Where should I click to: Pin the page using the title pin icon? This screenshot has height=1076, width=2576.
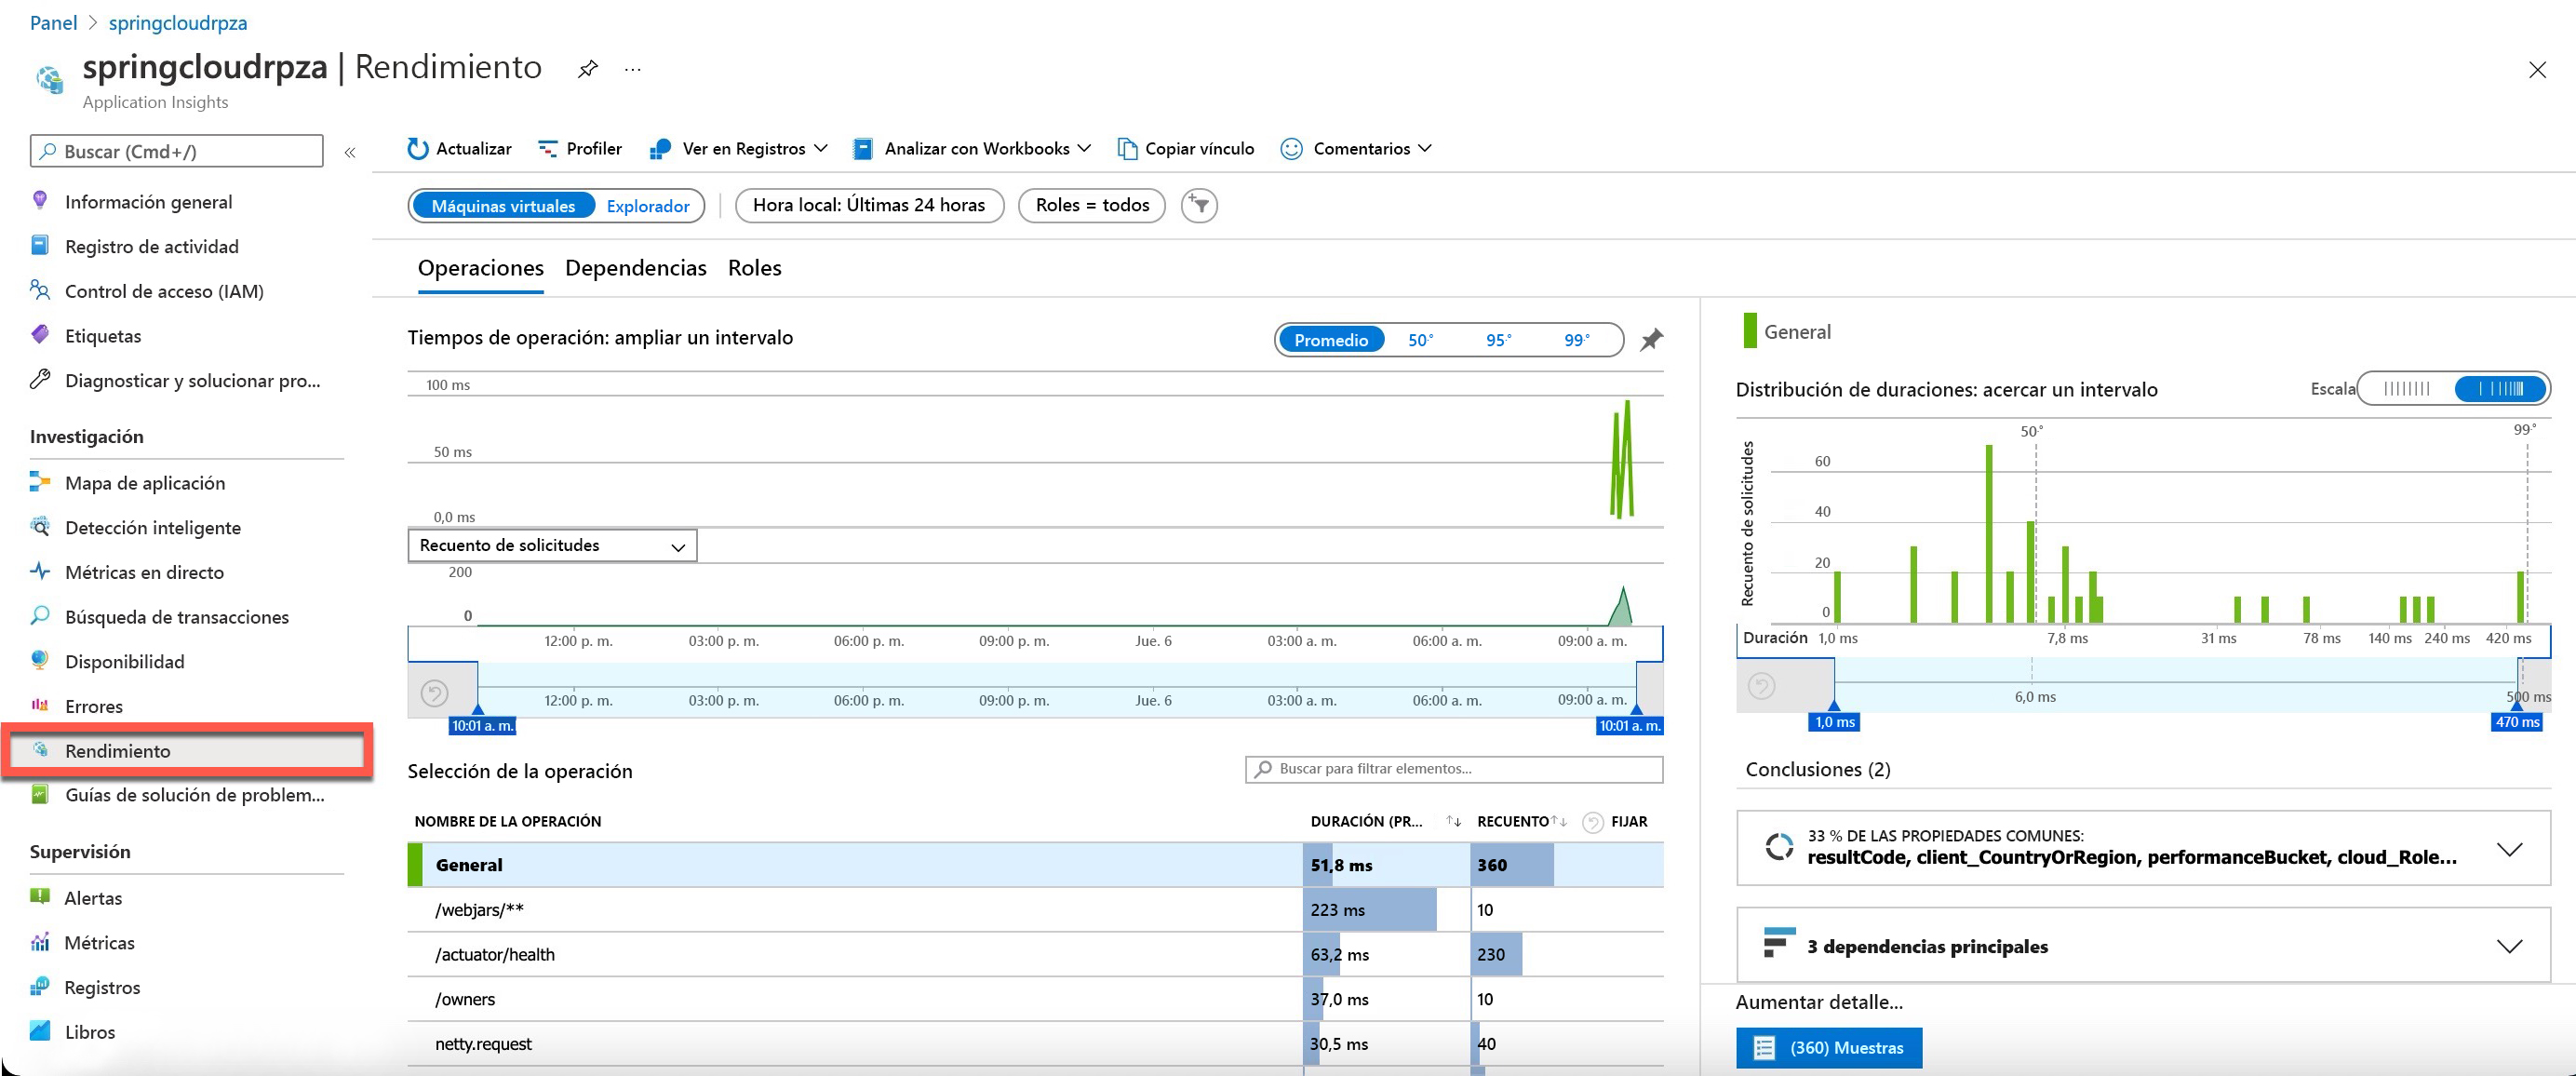[588, 69]
